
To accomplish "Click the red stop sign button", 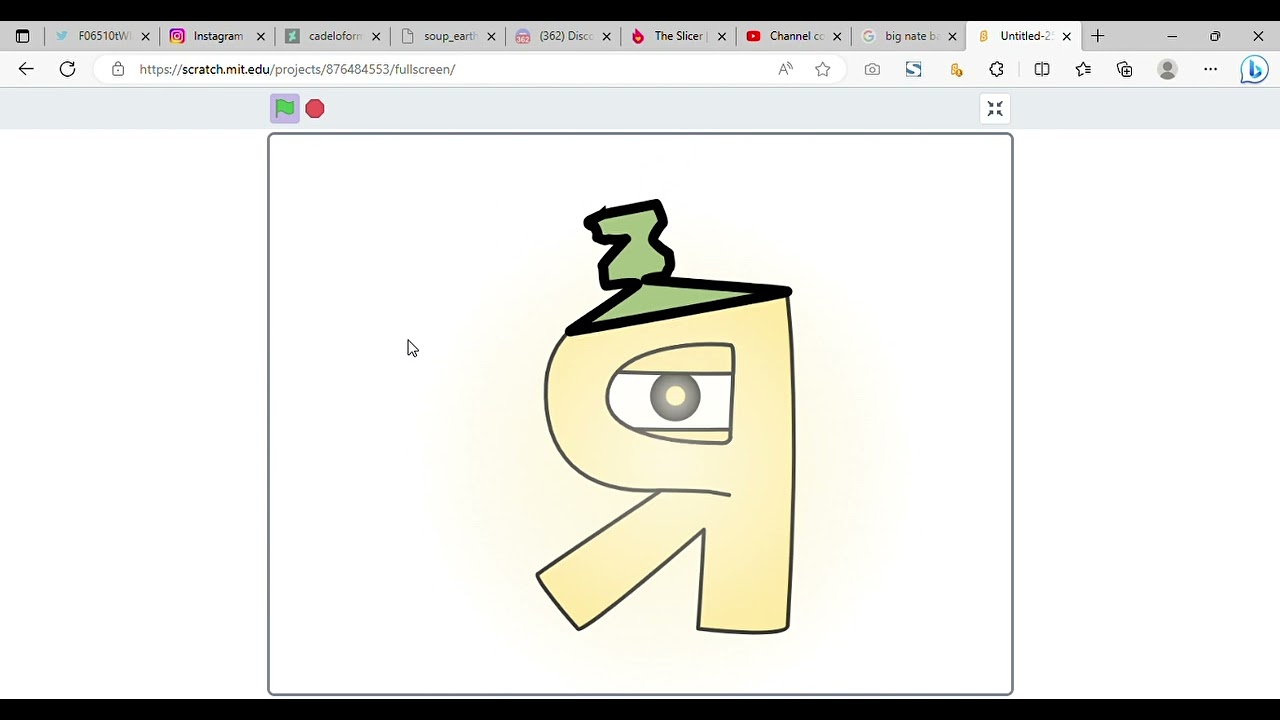I will pos(315,108).
